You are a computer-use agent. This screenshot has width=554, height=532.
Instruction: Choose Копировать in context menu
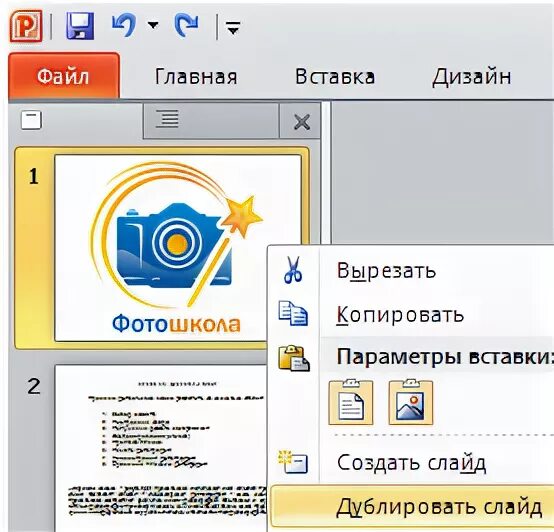click(x=400, y=314)
